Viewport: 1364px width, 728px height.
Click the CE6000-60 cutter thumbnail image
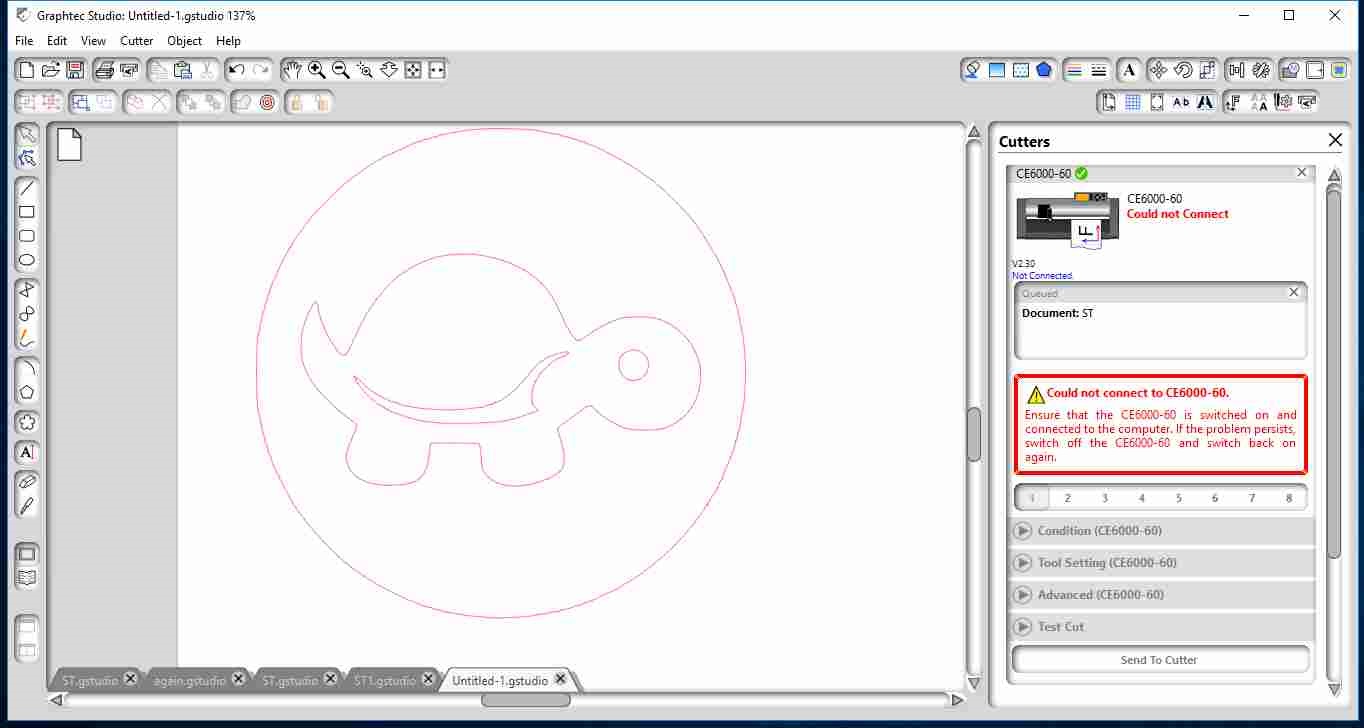click(x=1067, y=219)
